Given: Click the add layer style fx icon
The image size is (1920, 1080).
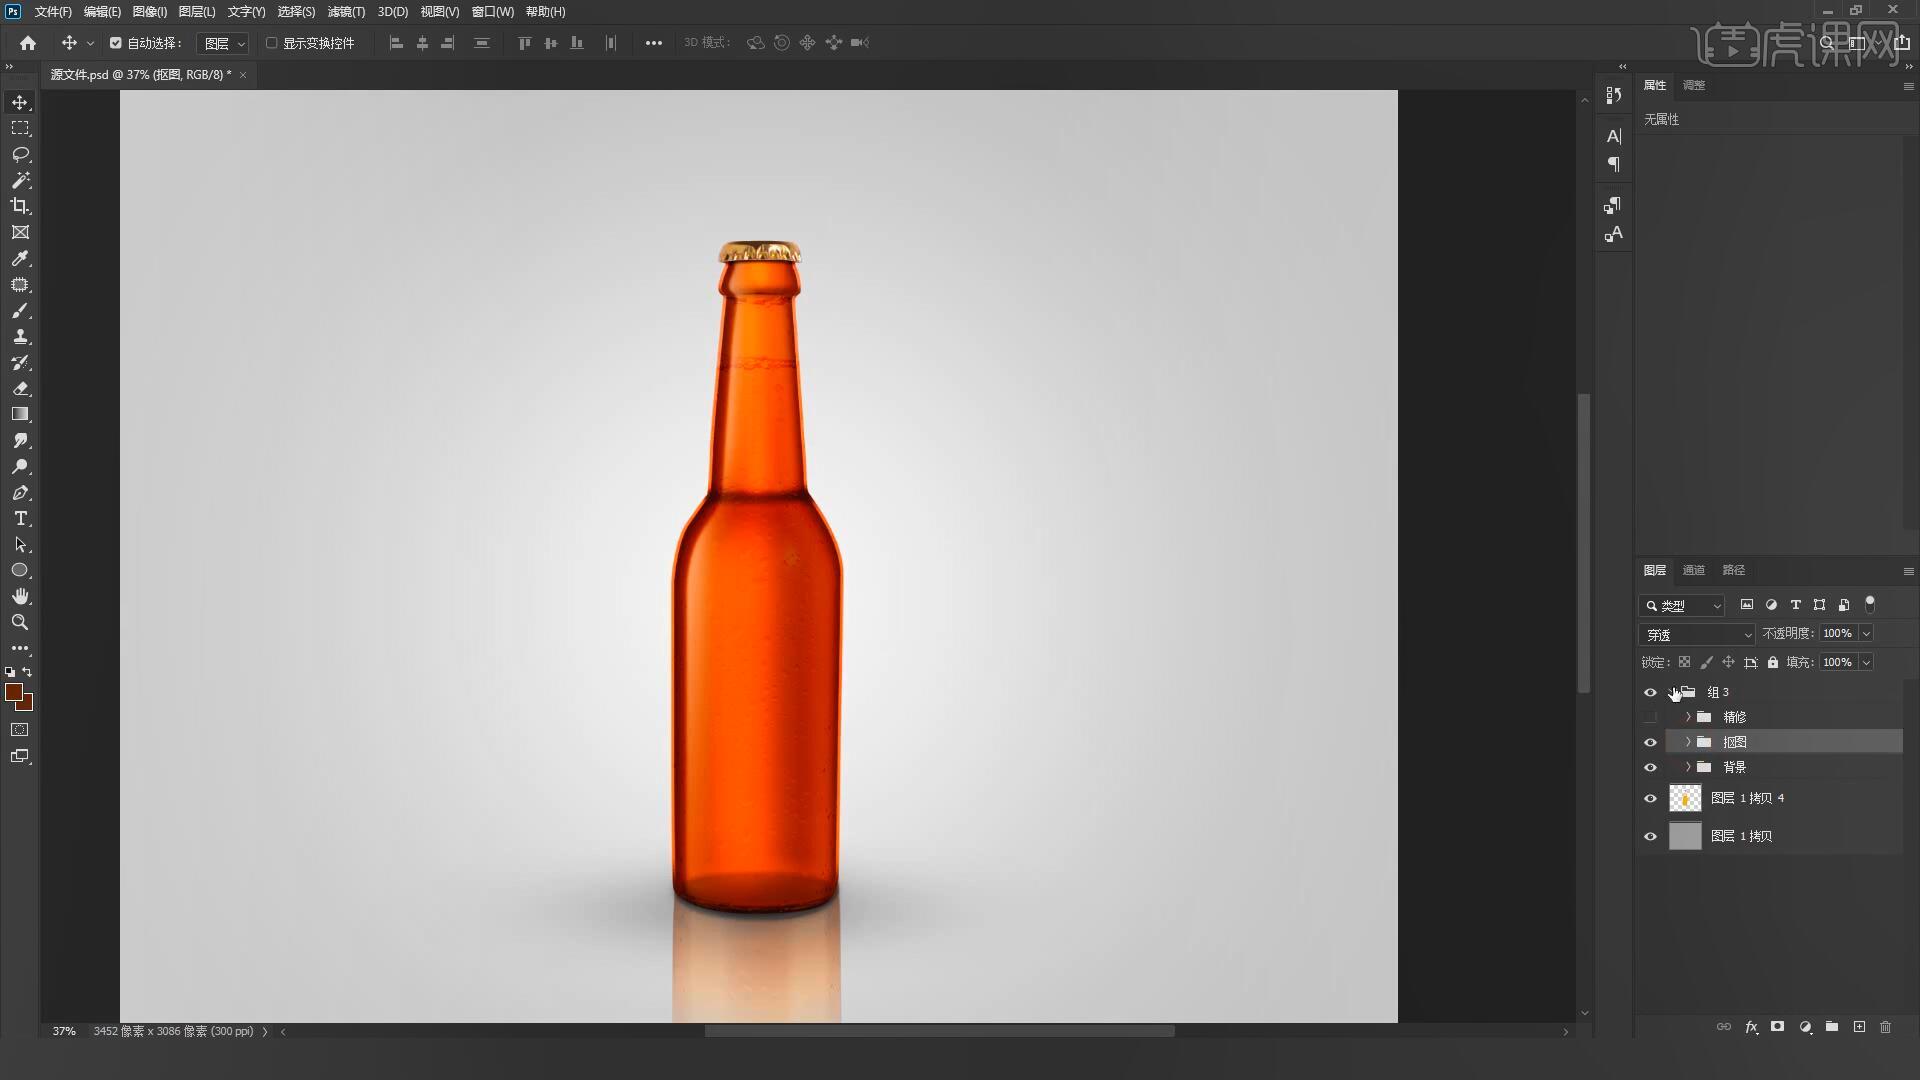Looking at the screenshot, I should [x=1751, y=1027].
